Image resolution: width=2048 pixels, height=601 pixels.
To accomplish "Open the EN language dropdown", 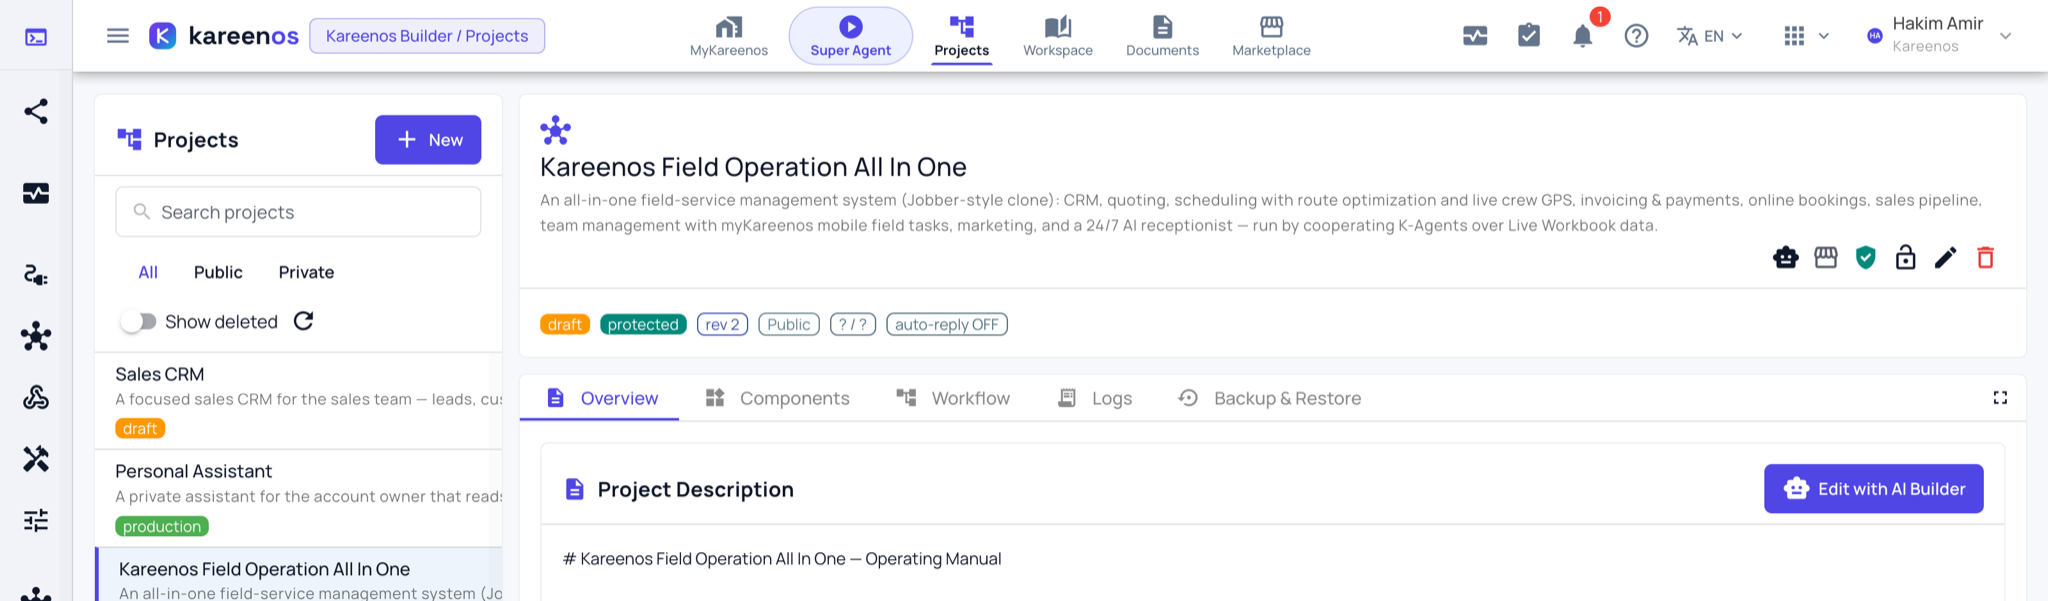I will (1710, 36).
